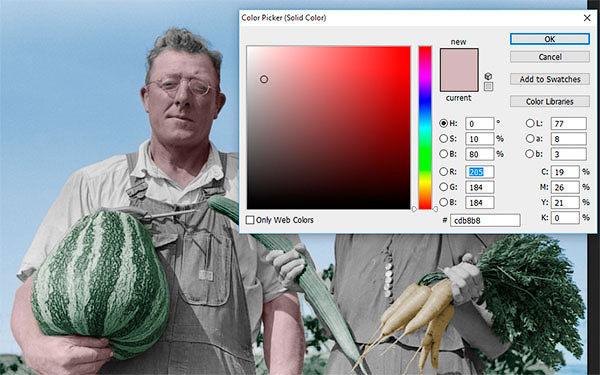This screenshot has width=600, height=375.
Task: Select the L lightness radio button
Action: pos(530,123)
